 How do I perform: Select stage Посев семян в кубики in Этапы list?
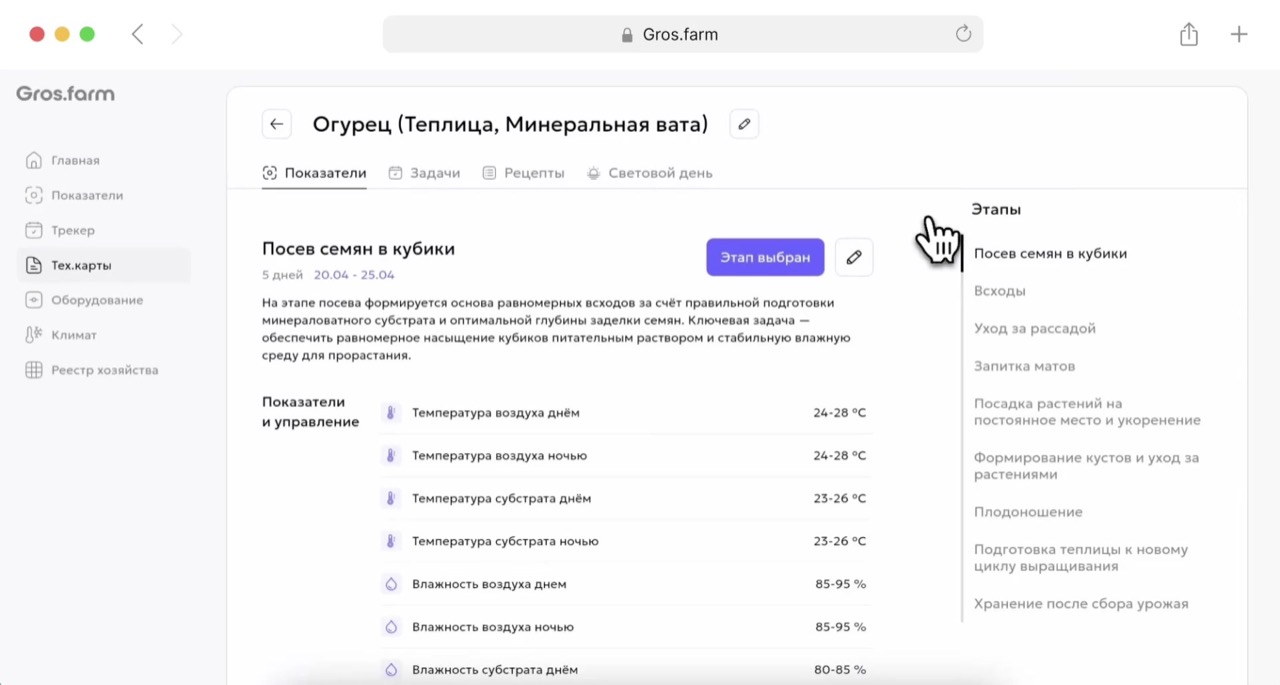pyautogui.click(x=1050, y=253)
